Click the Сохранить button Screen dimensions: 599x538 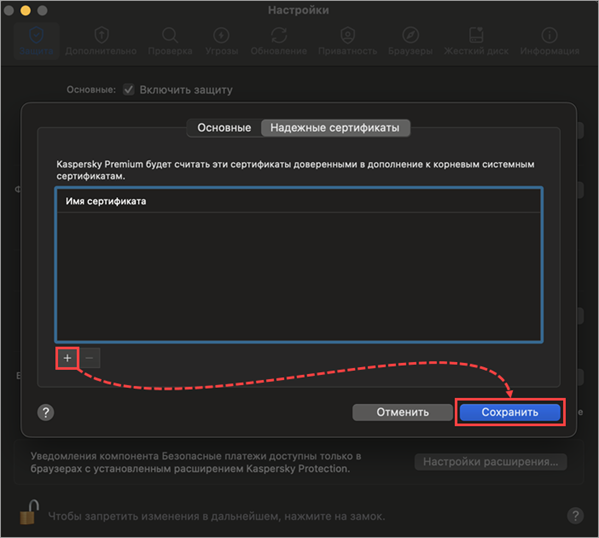[510, 412]
